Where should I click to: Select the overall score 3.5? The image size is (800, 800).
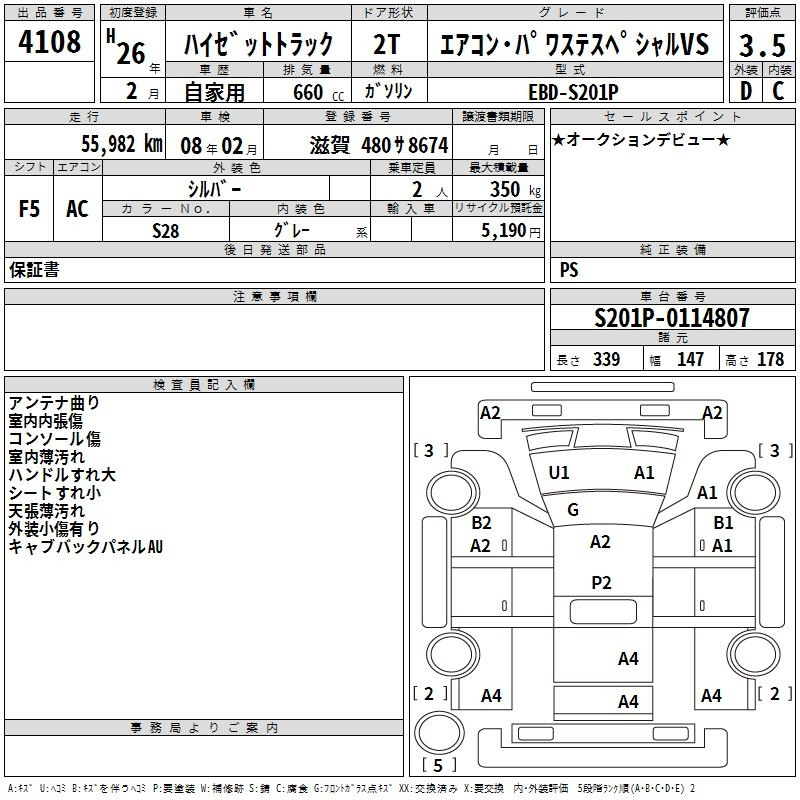(x=762, y=46)
